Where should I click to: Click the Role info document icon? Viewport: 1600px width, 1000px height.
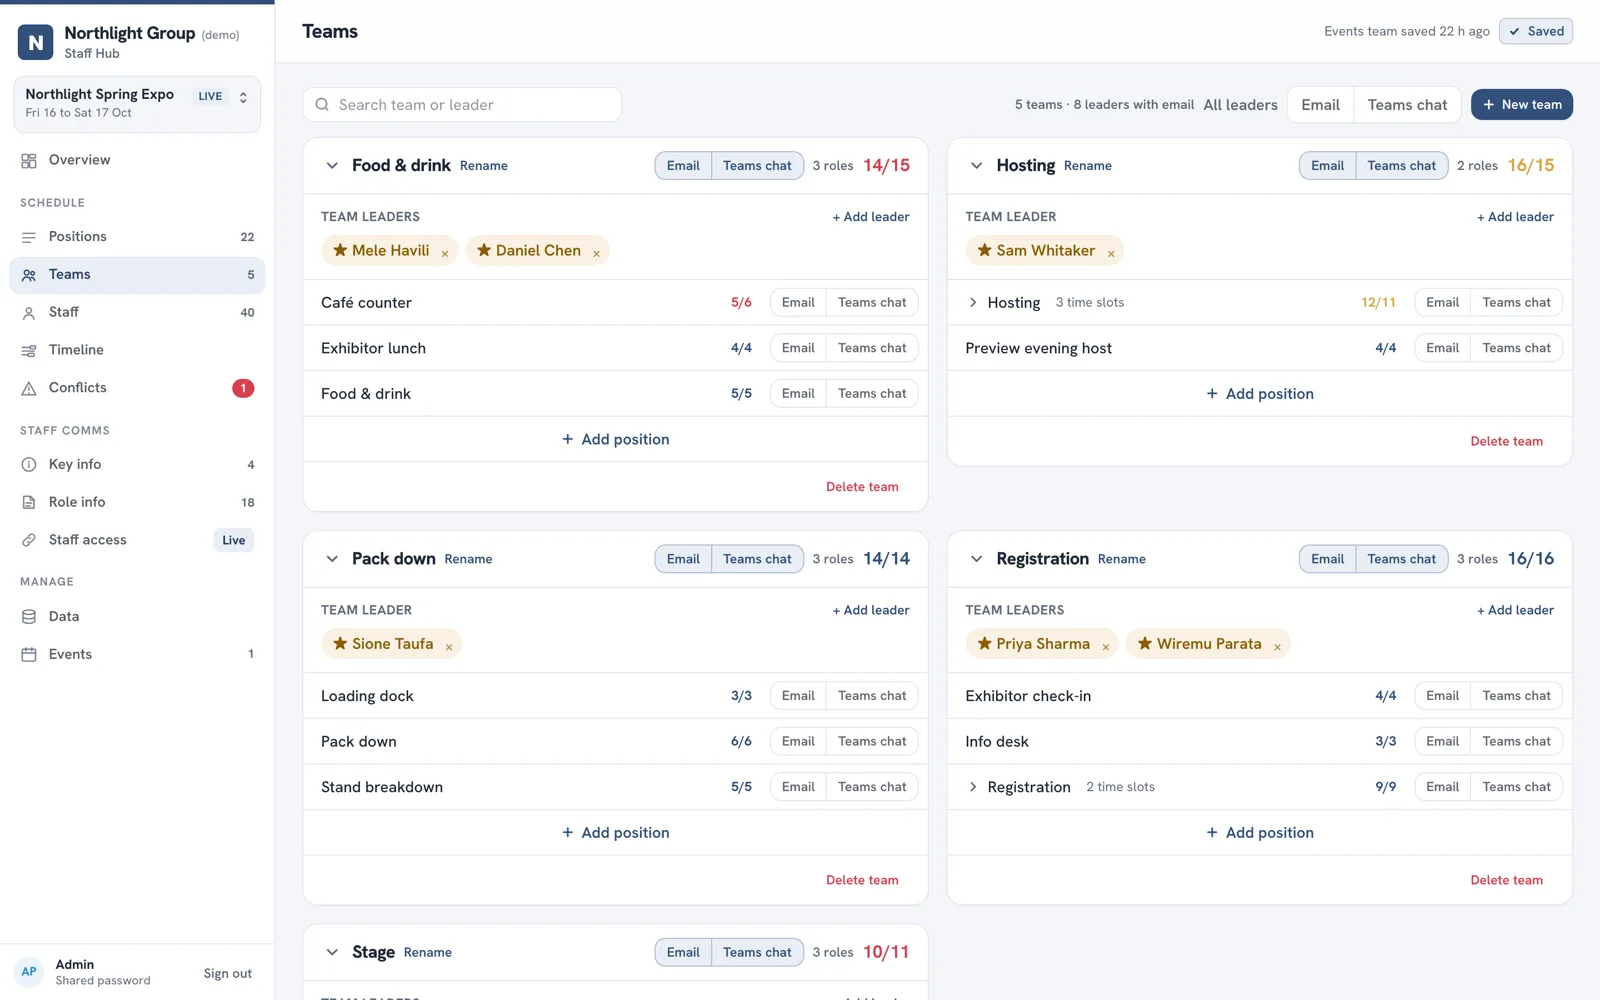tap(29, 502)
